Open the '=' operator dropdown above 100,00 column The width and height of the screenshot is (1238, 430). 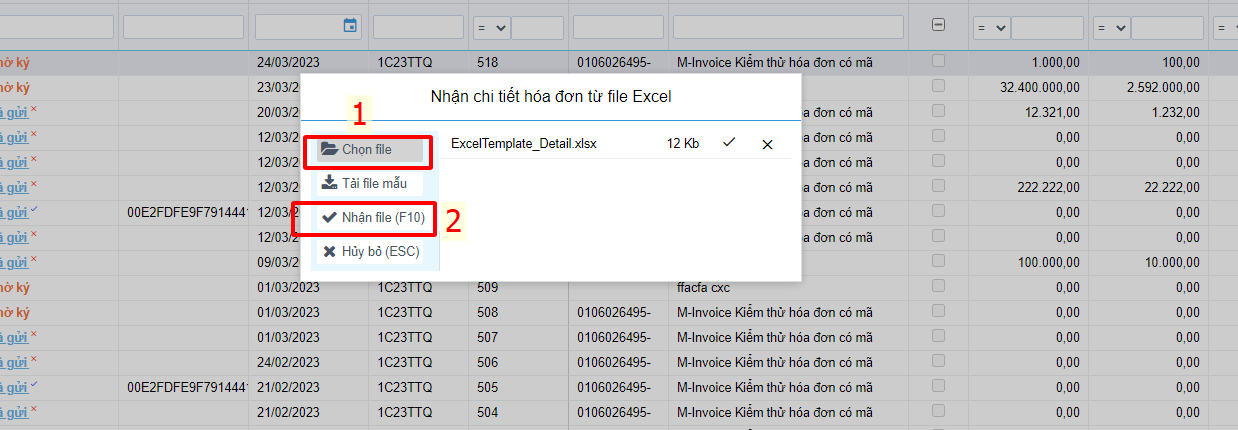(1112, 28)
